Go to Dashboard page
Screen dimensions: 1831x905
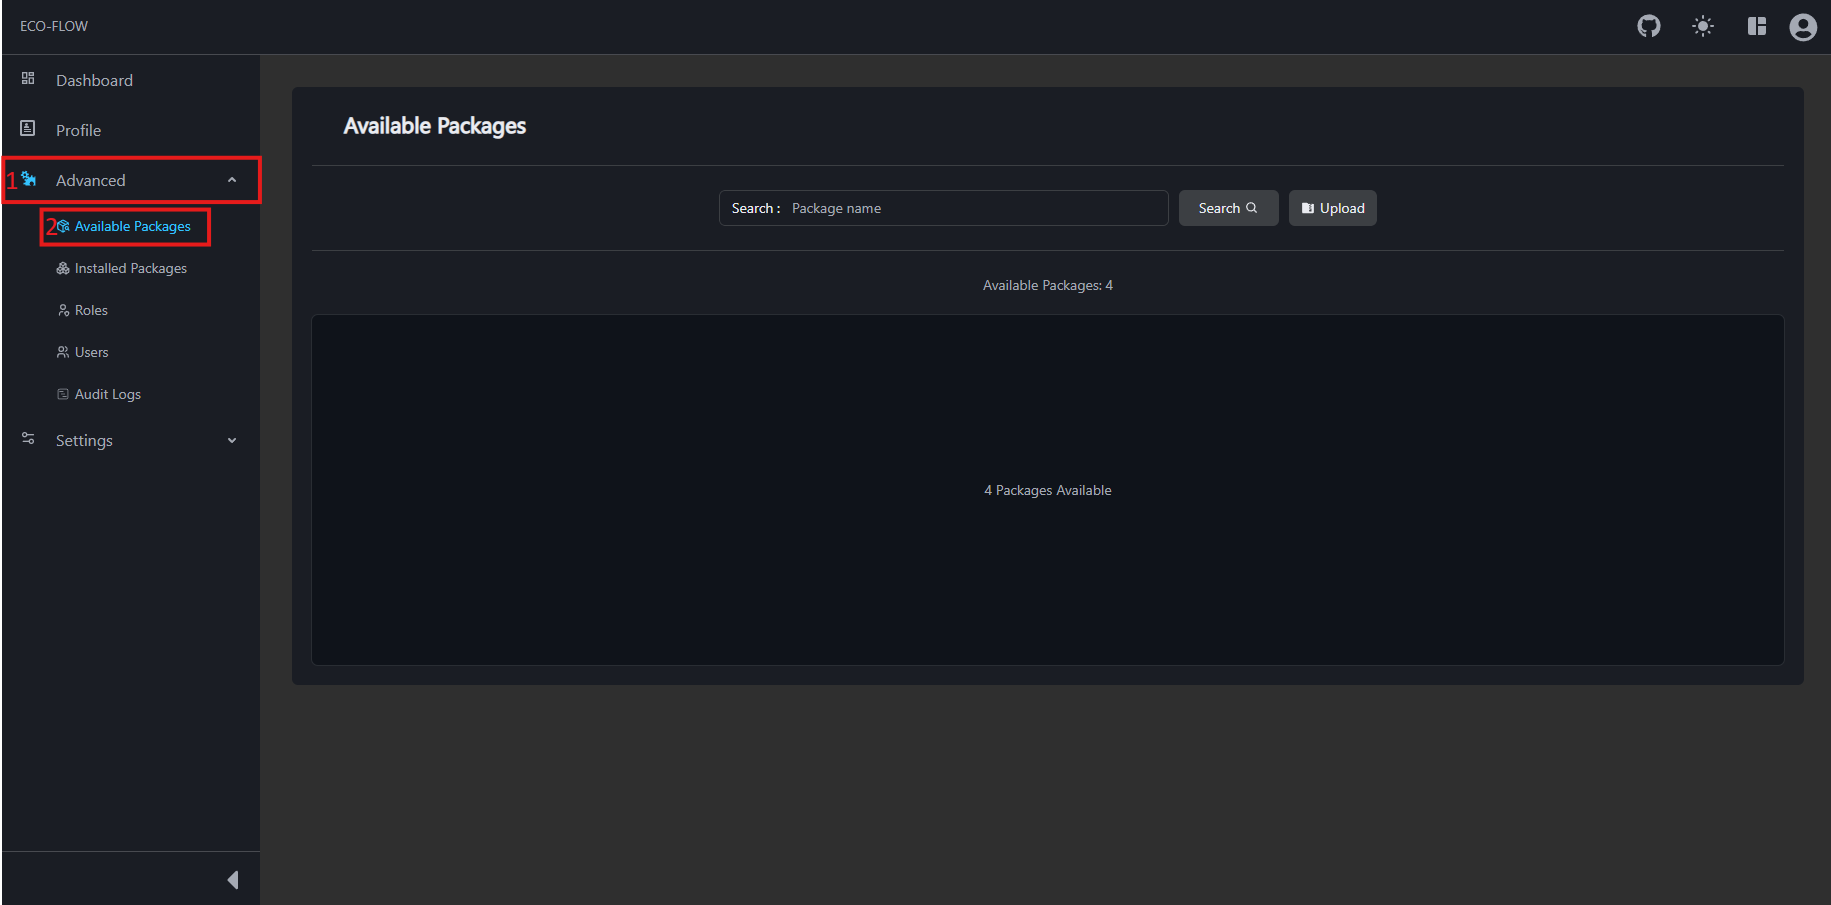(x=94, y=80)
